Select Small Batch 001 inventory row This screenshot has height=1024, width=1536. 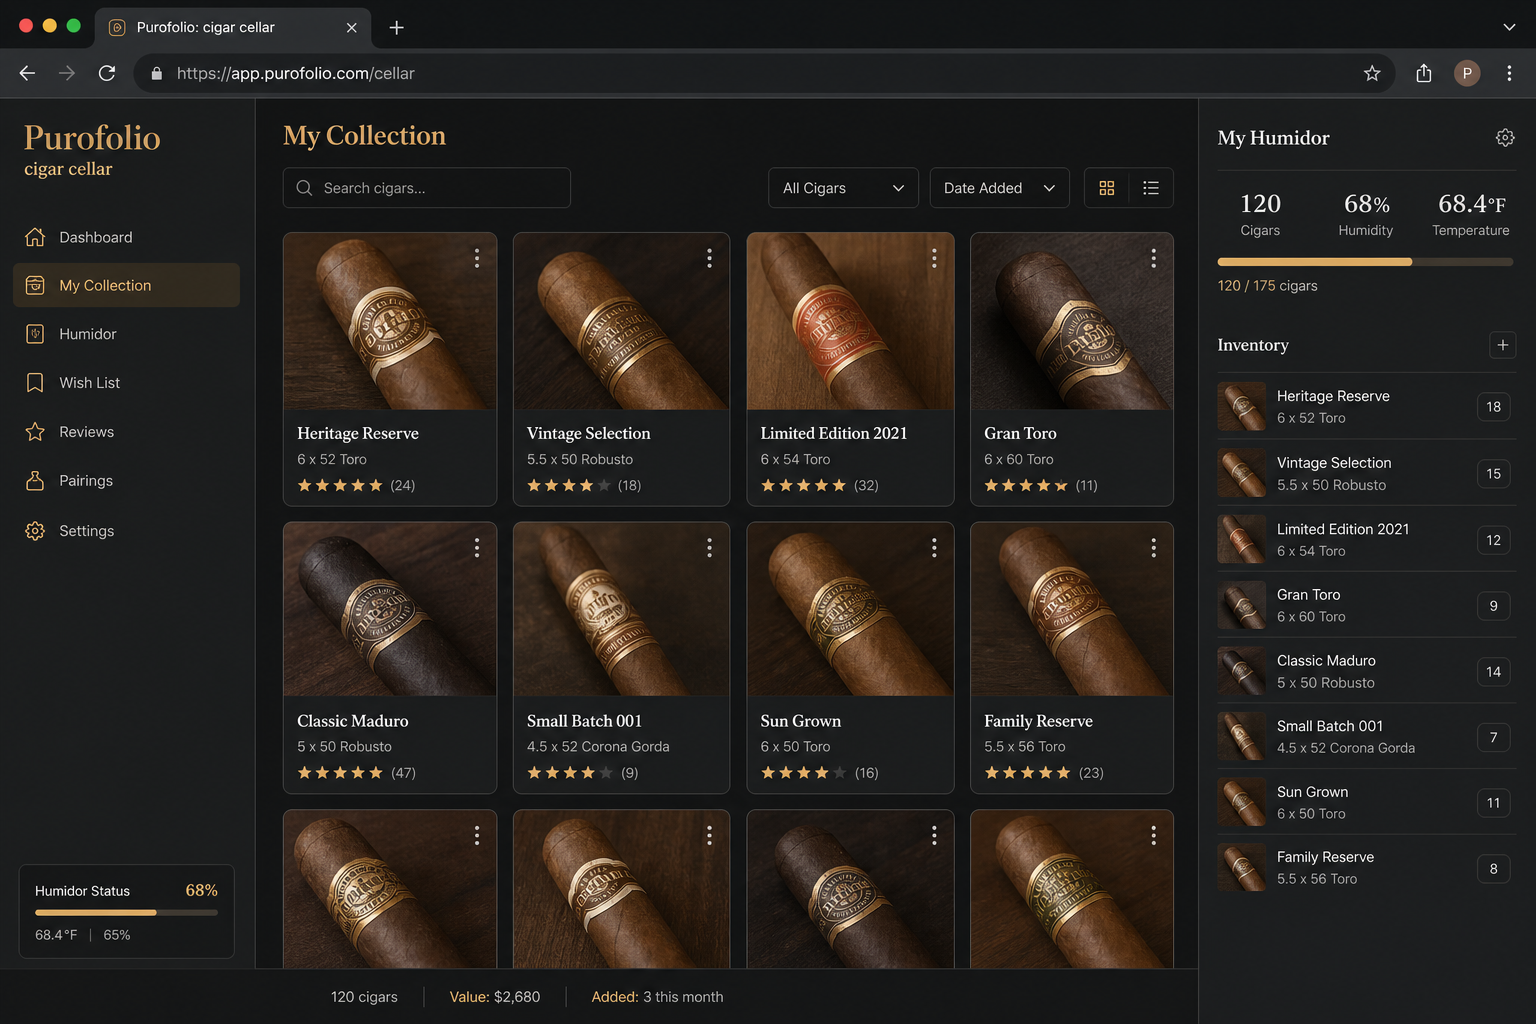1366,737
